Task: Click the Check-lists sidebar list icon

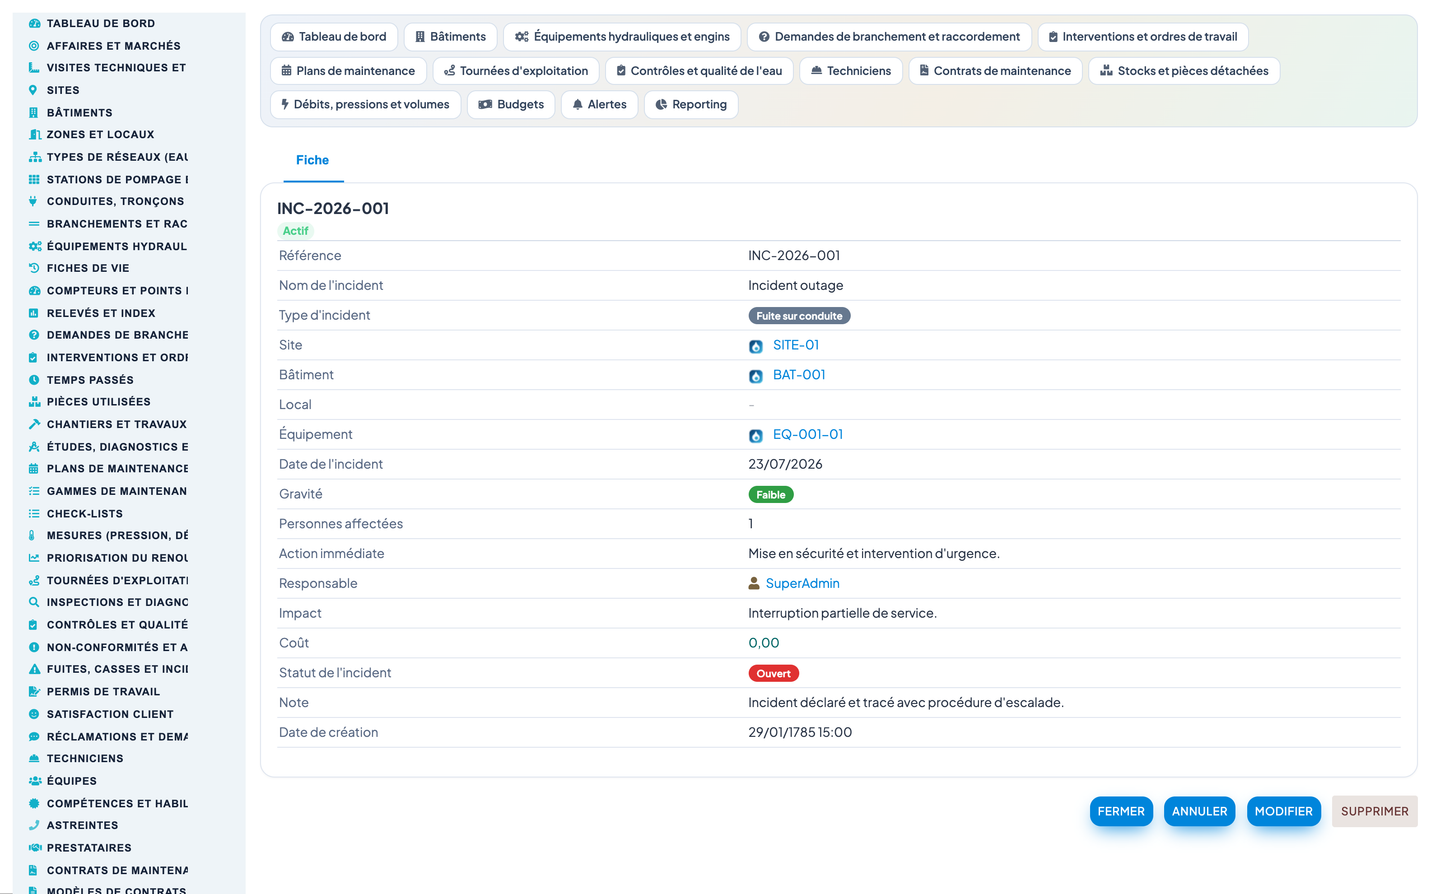Action: point(34,514)
